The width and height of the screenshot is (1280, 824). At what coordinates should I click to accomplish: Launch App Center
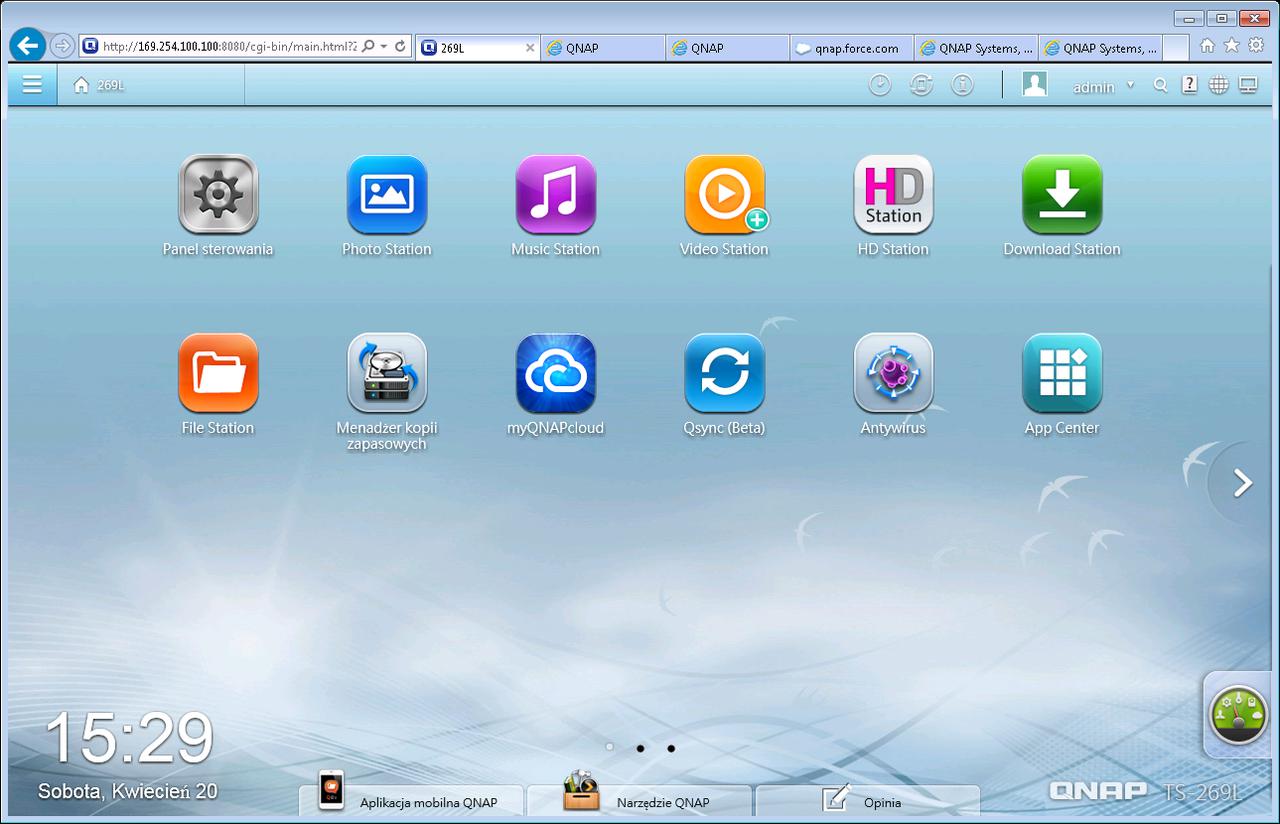[x=1062, y=373]
